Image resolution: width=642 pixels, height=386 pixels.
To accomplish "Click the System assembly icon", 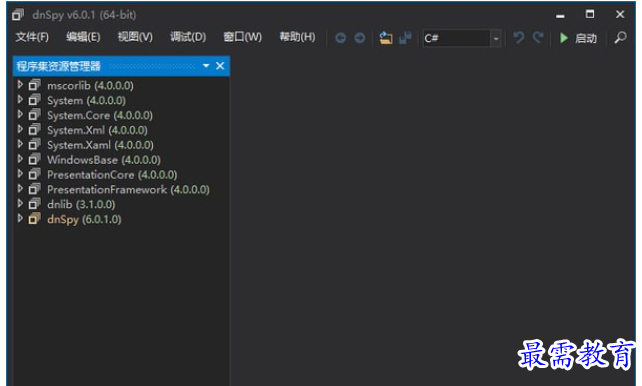I will (34, 100).
